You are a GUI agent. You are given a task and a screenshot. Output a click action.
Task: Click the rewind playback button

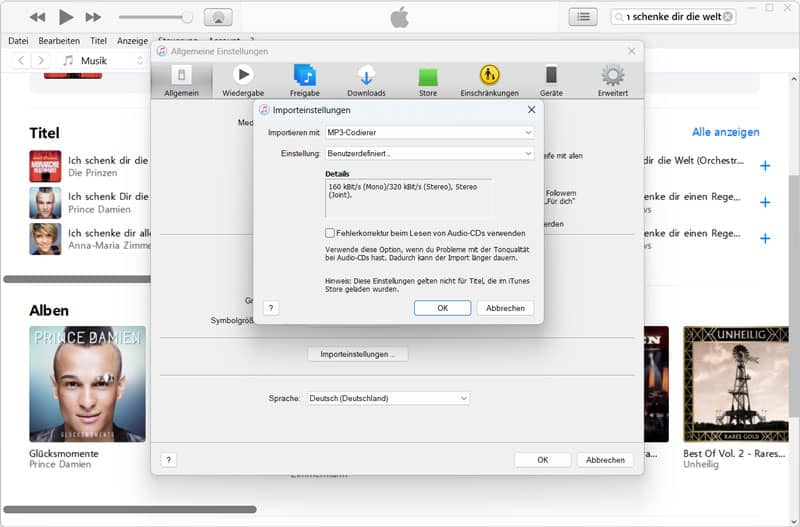point(37,17)
